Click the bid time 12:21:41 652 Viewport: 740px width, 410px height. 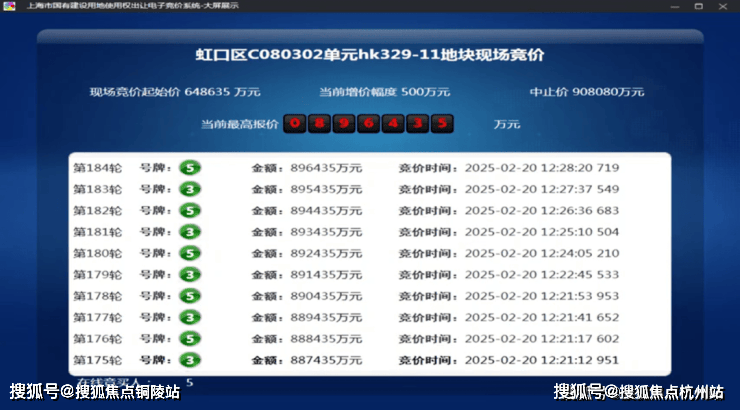tap(580, 318)
